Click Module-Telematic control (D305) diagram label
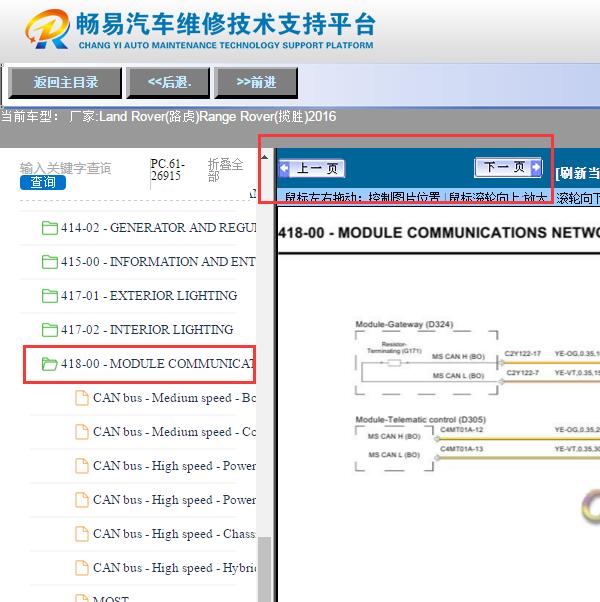 (421, 420)
